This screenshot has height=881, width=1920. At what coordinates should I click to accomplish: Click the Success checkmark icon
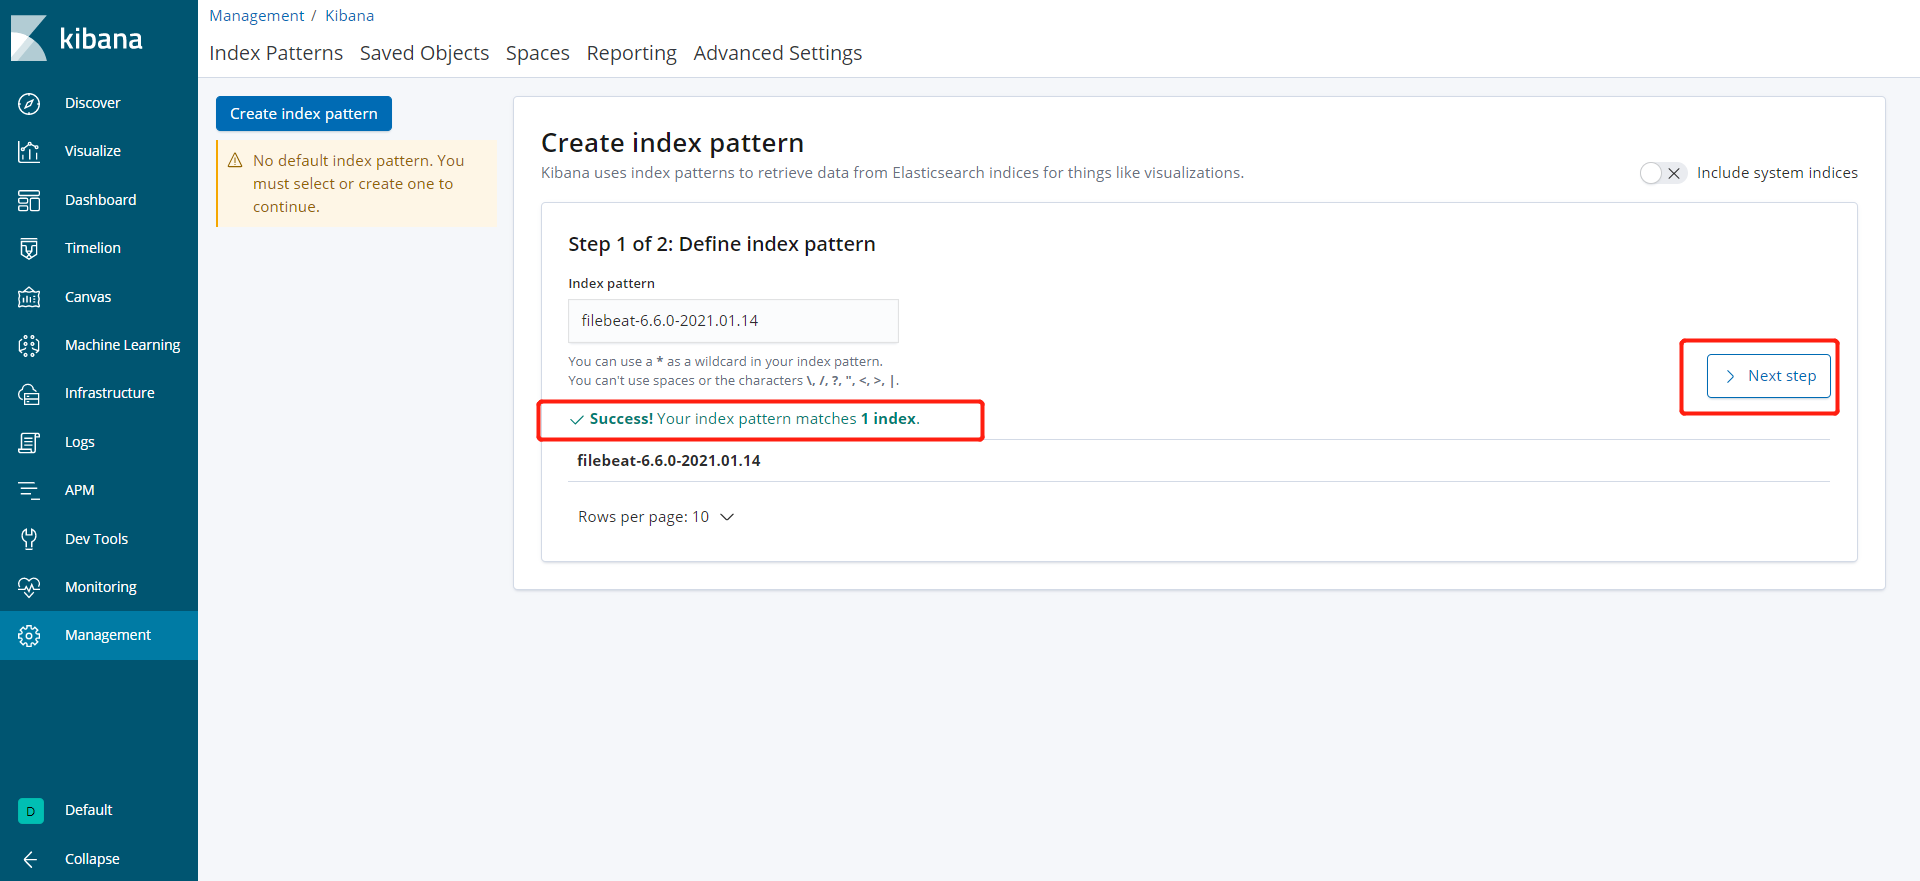(x=576, y=419)
